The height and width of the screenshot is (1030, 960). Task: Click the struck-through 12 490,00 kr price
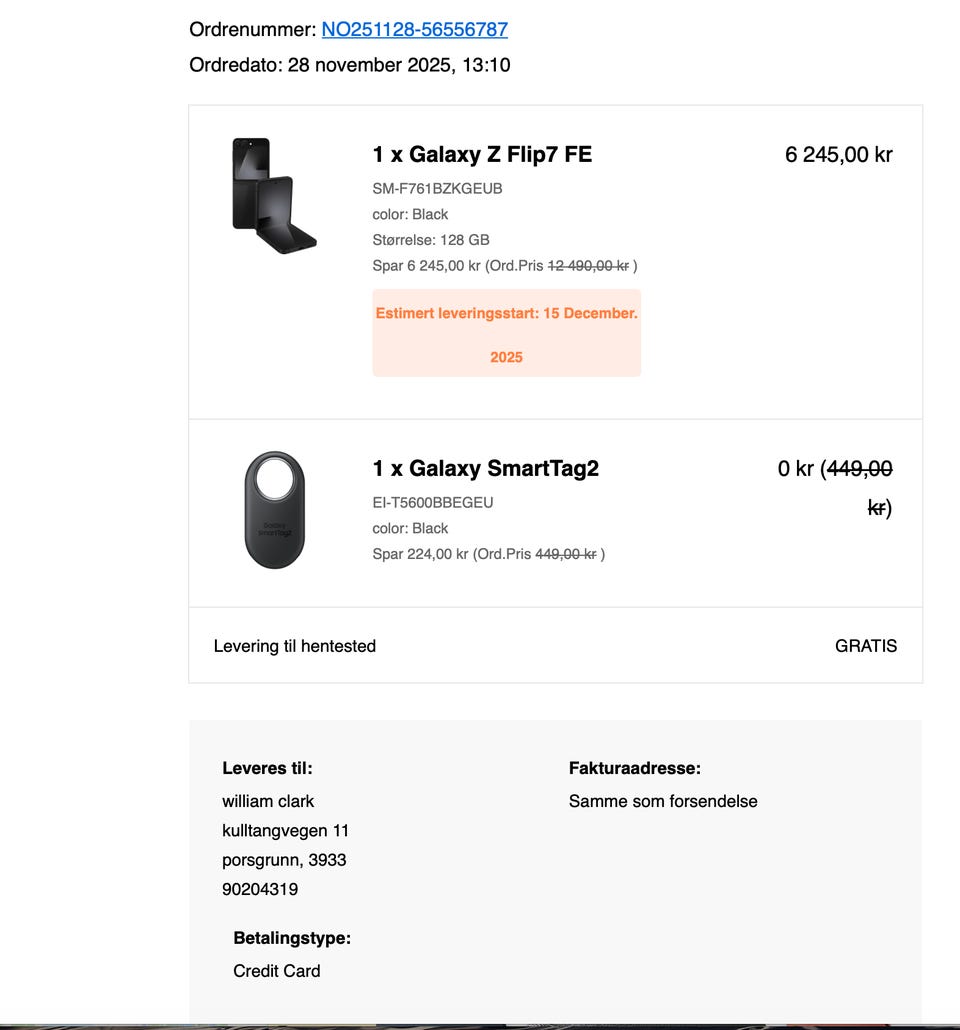(x=588, y=265)
